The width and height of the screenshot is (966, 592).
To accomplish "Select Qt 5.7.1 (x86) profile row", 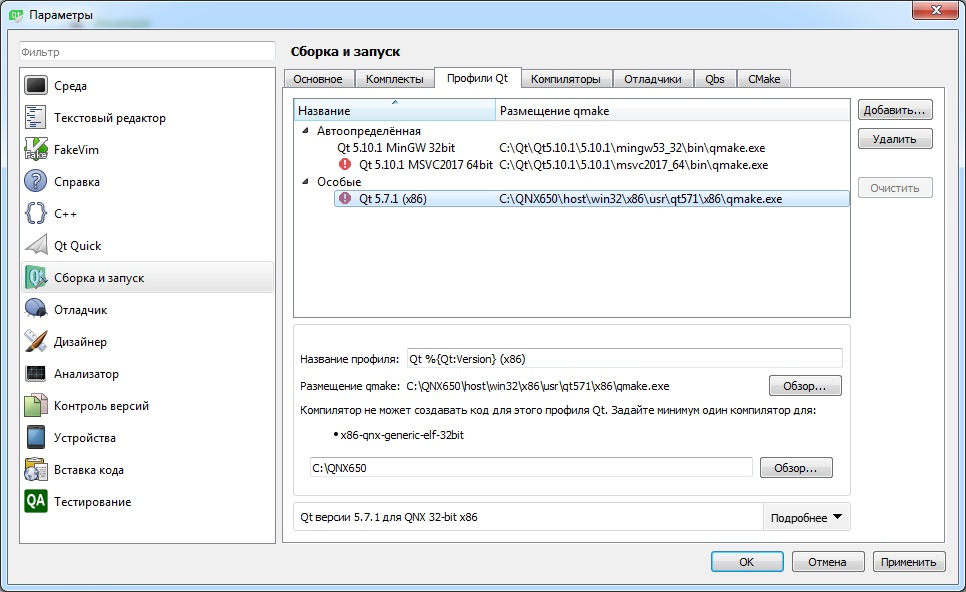I will point(591,198).
